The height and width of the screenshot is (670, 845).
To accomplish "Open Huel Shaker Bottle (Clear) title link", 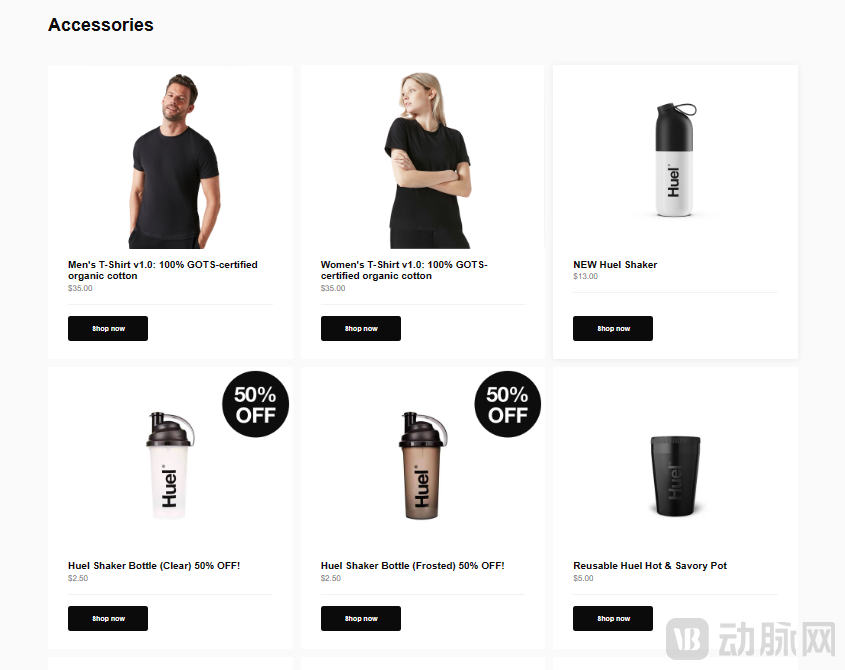I will tap(154, 565).
